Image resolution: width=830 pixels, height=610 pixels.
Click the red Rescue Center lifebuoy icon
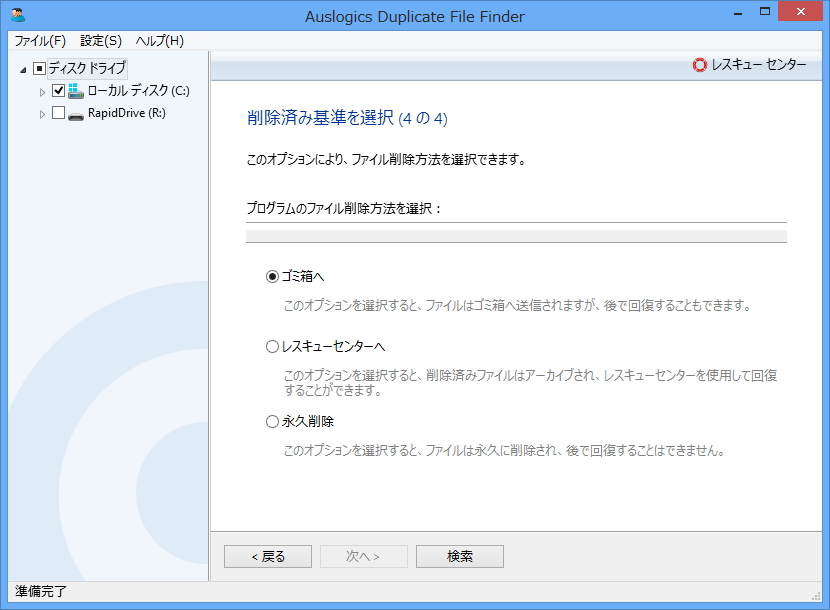699,65
